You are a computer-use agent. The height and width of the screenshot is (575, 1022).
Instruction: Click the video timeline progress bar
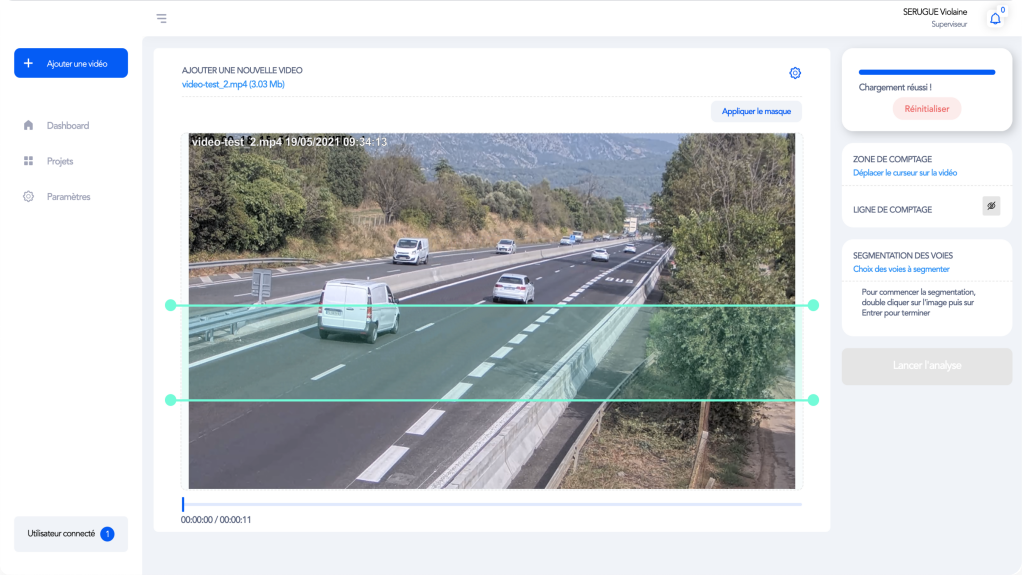coord(491,504)
